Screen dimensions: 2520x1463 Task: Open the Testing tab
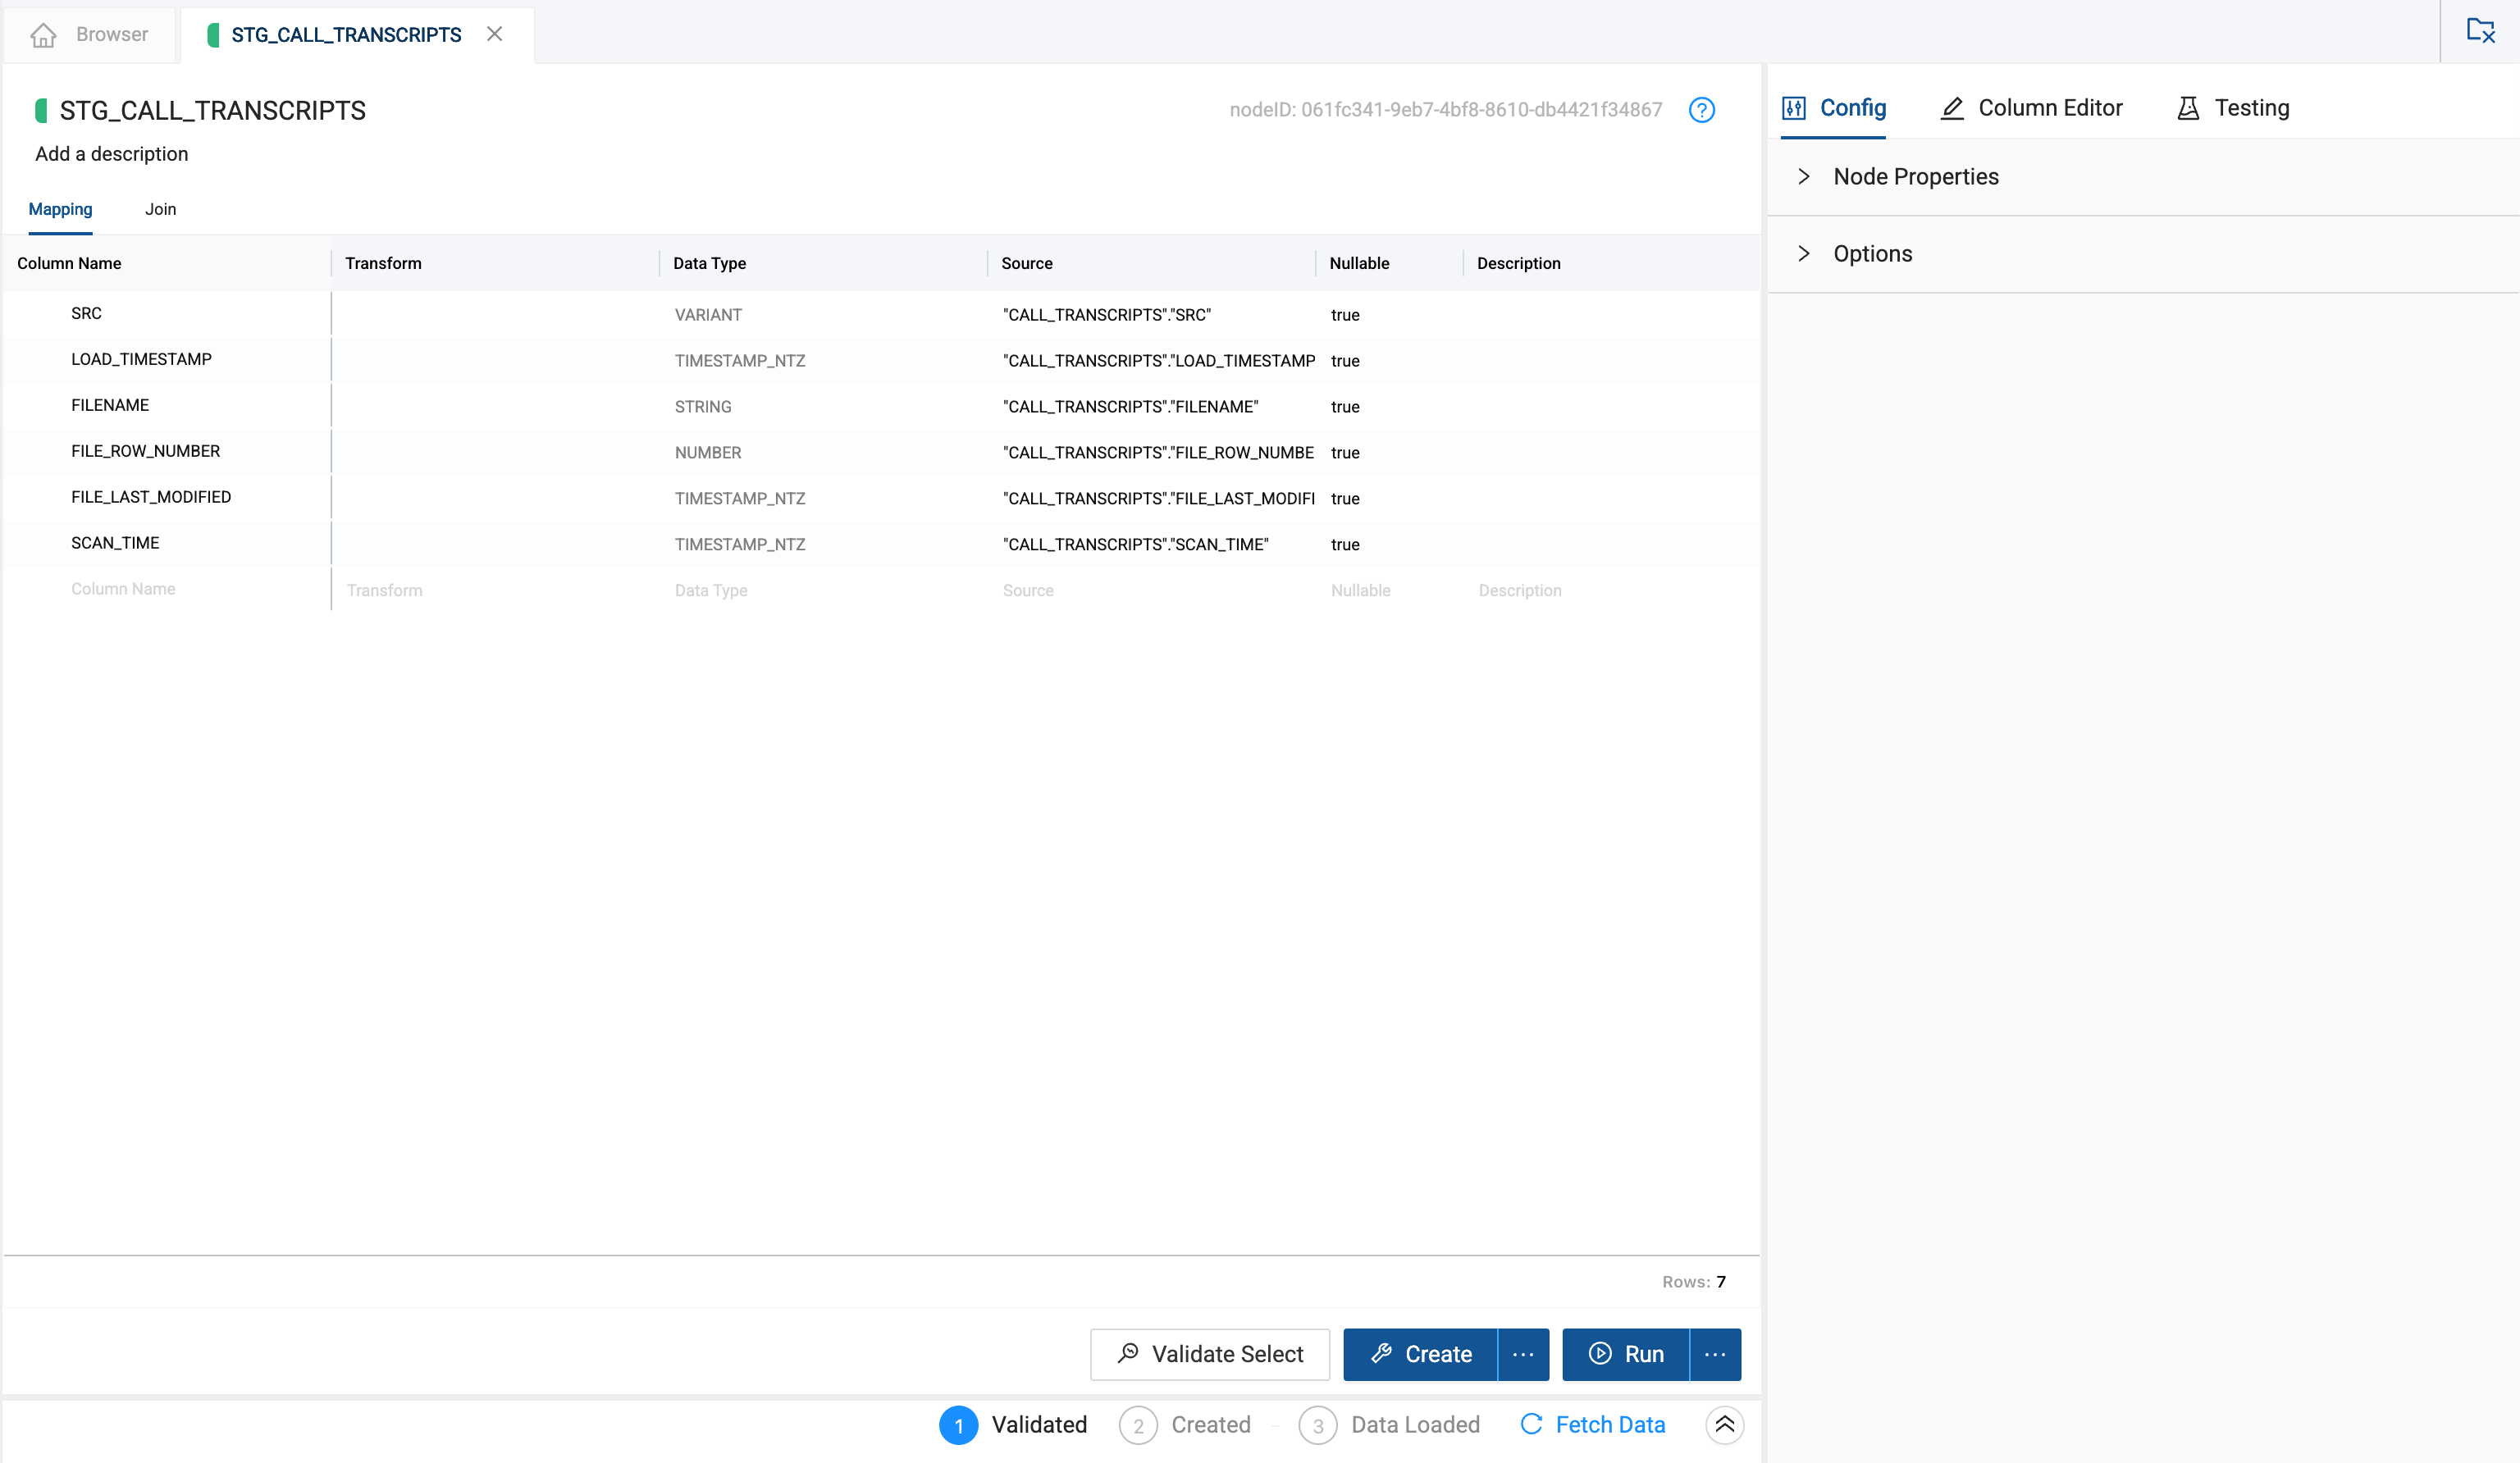tap(2233, 108)
